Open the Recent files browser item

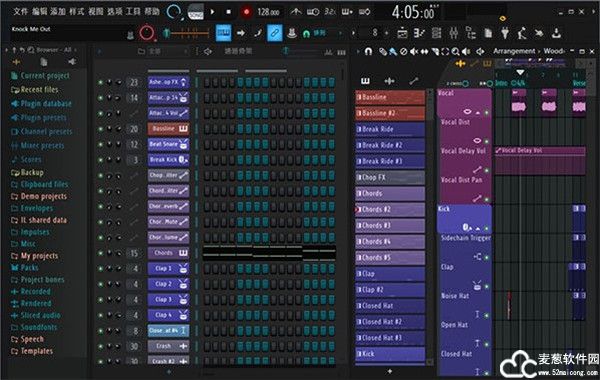(x=35, y=90)
